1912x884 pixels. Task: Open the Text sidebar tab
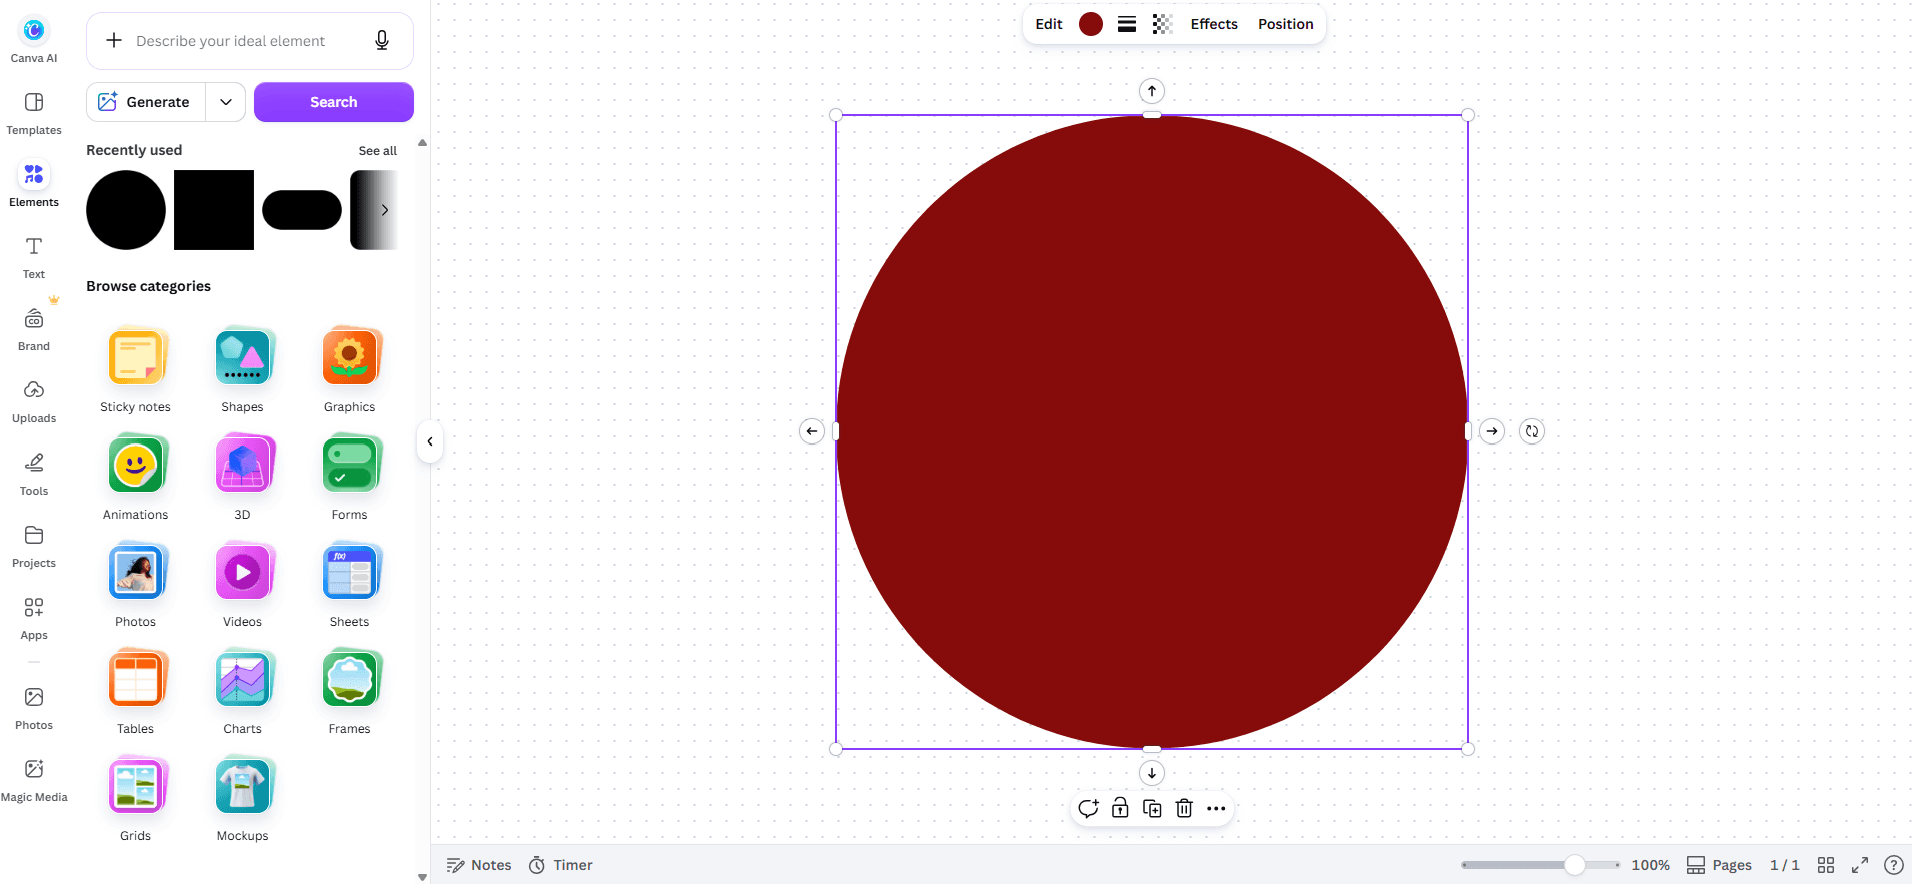[34, 257]
